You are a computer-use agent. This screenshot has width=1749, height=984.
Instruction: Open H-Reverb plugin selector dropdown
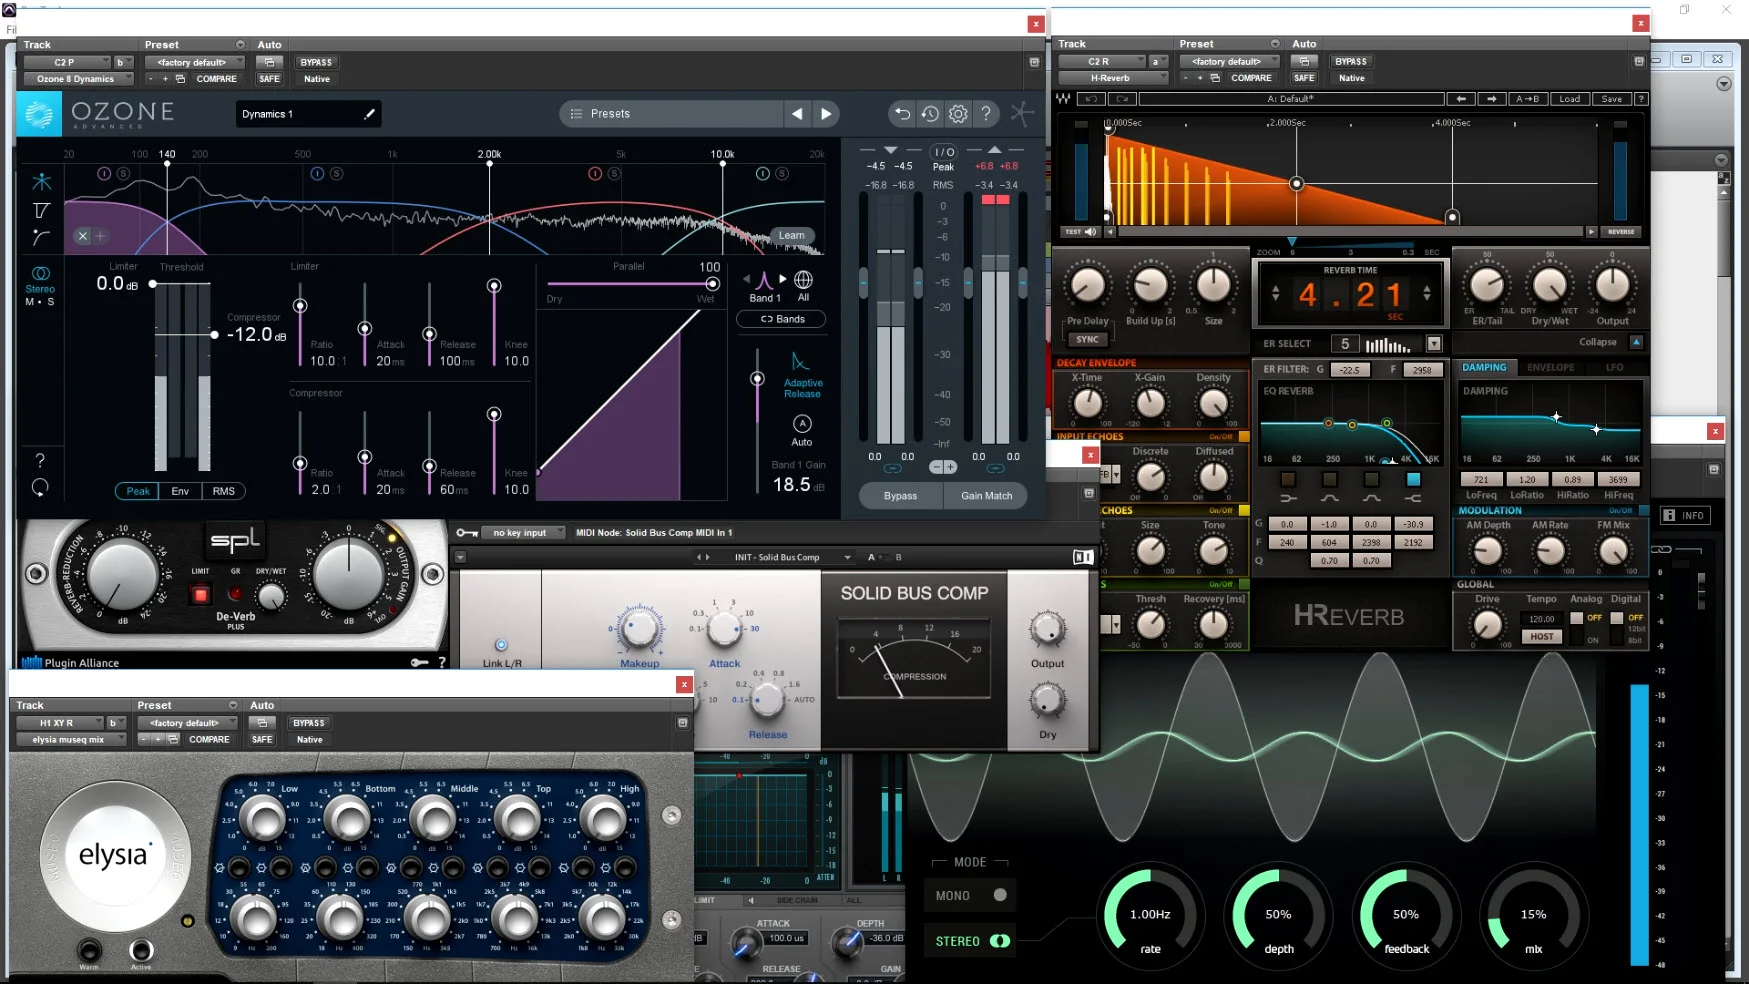[1115, 78]
